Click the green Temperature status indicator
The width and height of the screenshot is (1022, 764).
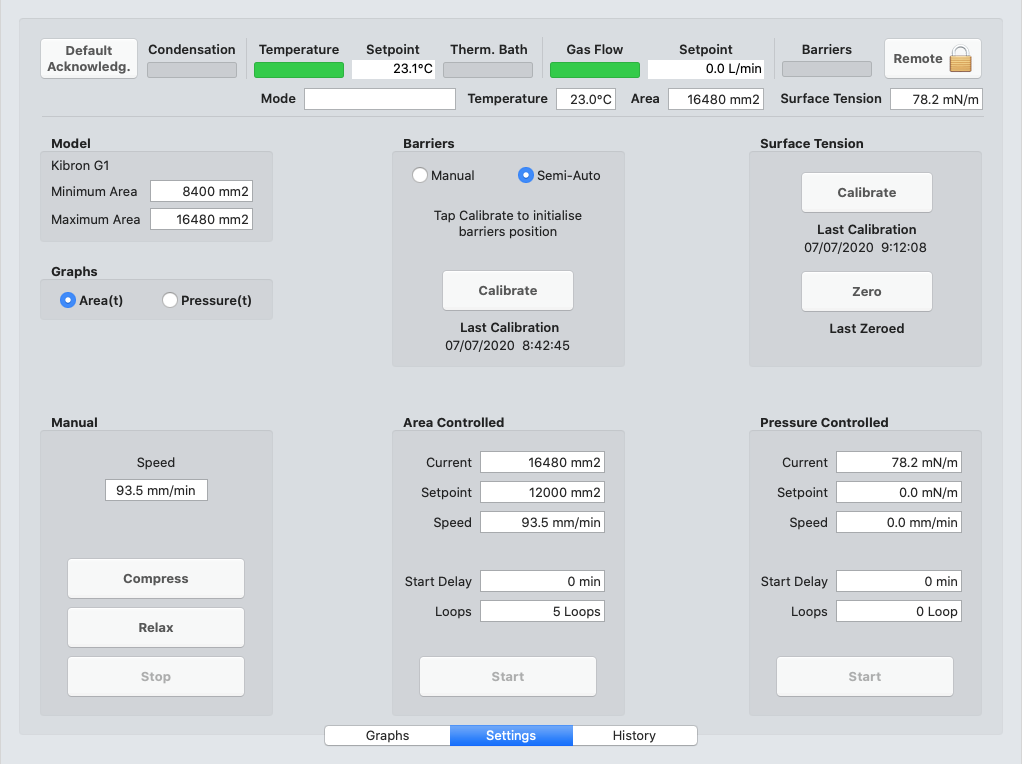tap(298, 70)
